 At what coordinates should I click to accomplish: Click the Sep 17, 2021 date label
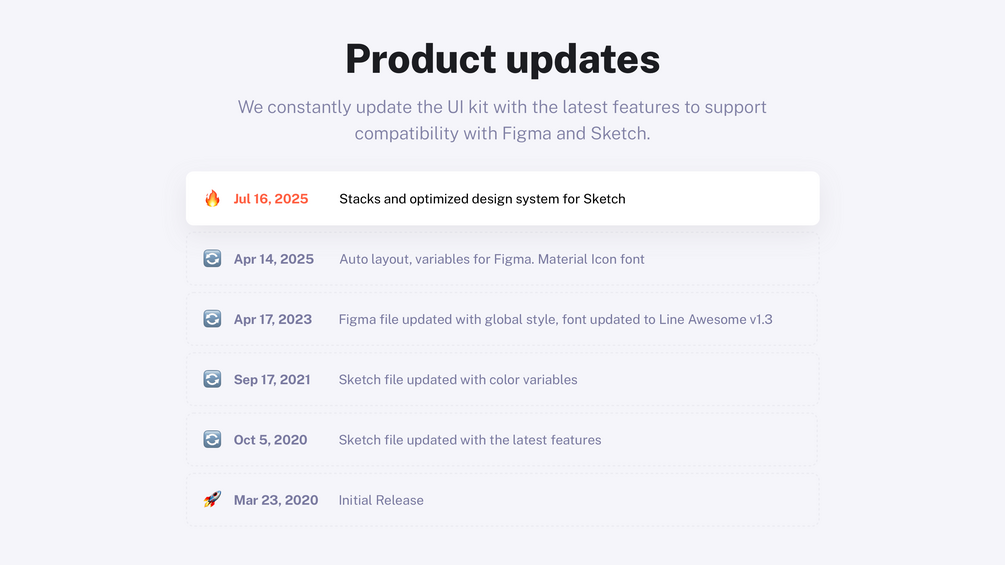[272, 379]
